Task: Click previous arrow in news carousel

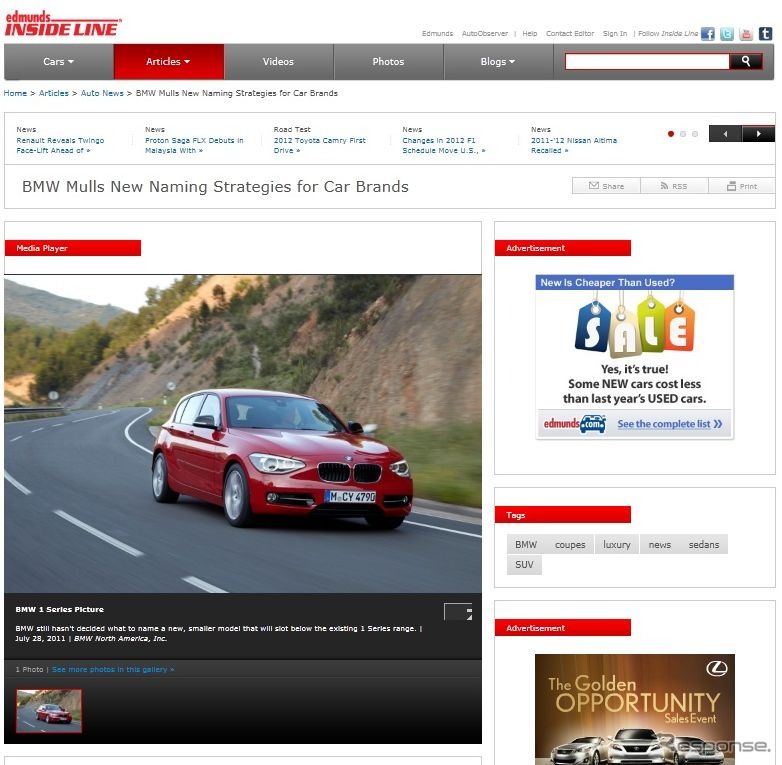Action: 725,134
